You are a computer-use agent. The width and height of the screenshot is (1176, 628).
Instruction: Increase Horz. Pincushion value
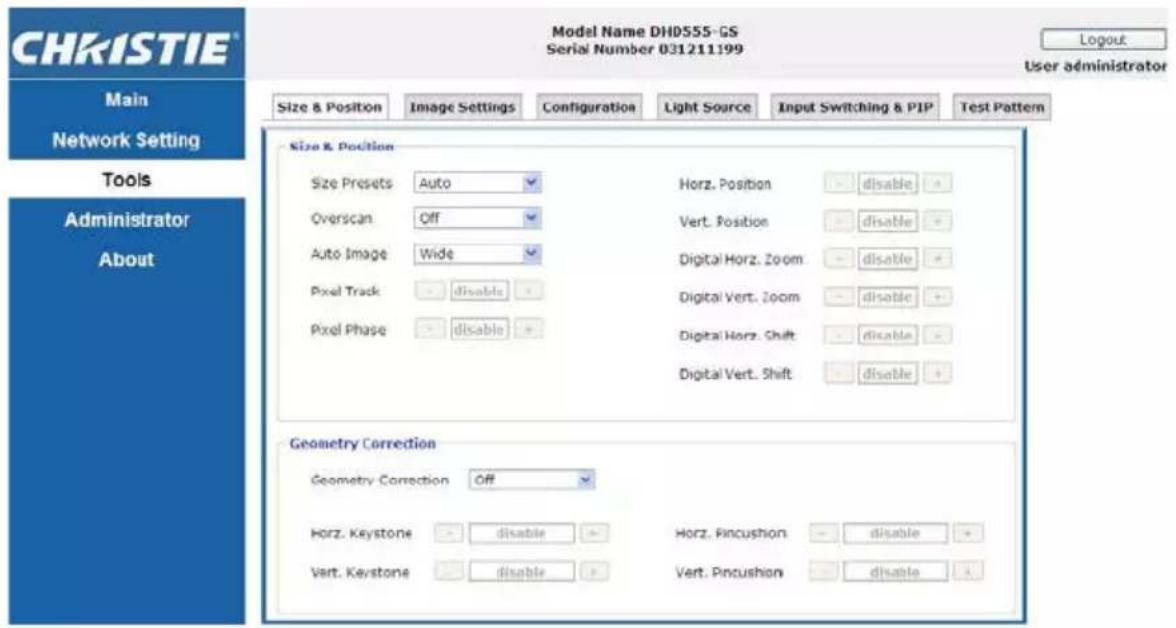point(968,533)
